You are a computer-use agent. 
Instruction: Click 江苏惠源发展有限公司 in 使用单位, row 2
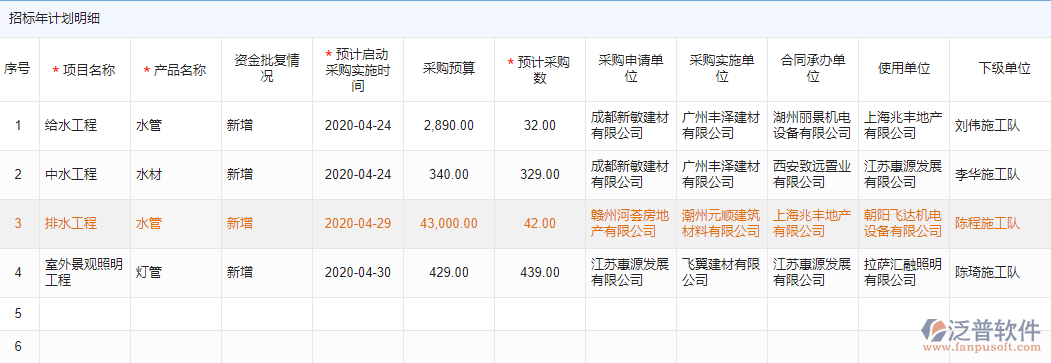click(904, 175)
